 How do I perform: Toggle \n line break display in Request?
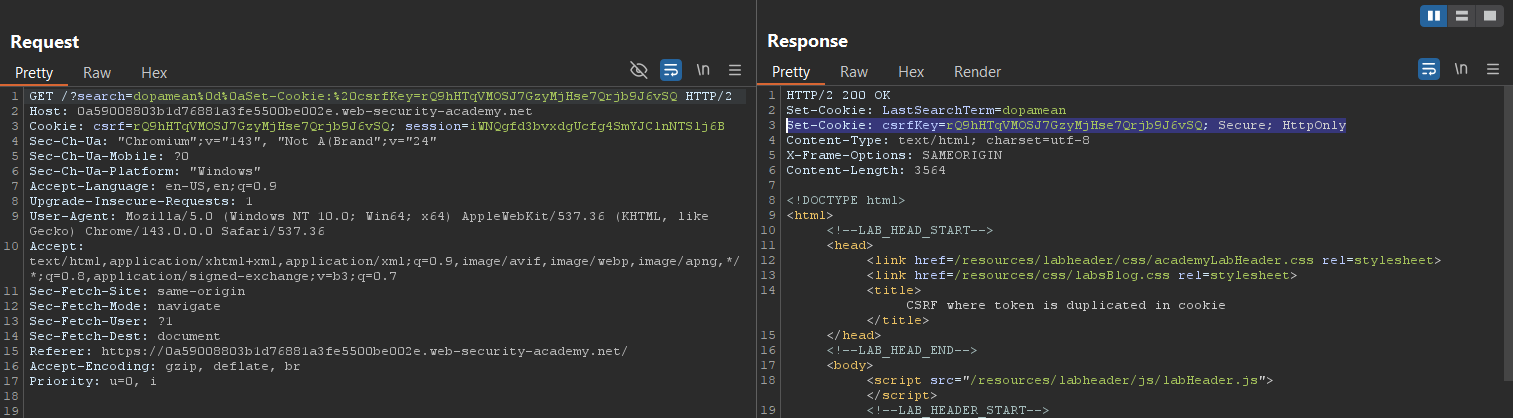[703, 69]
